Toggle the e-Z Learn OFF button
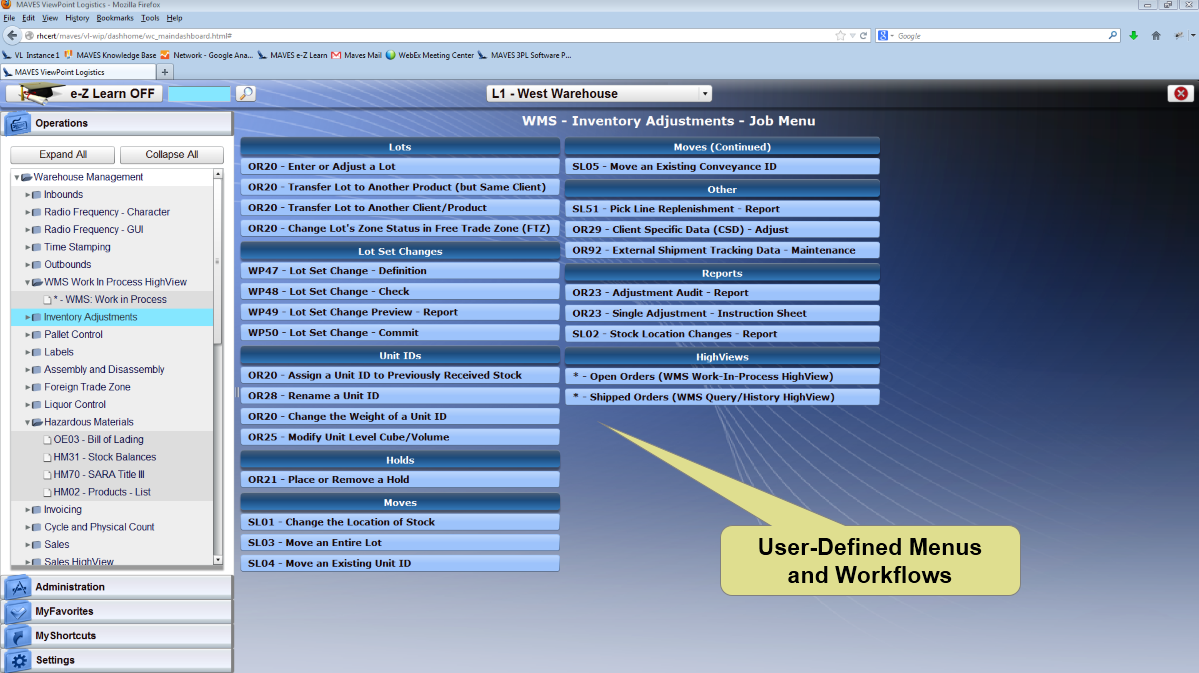 84,93
